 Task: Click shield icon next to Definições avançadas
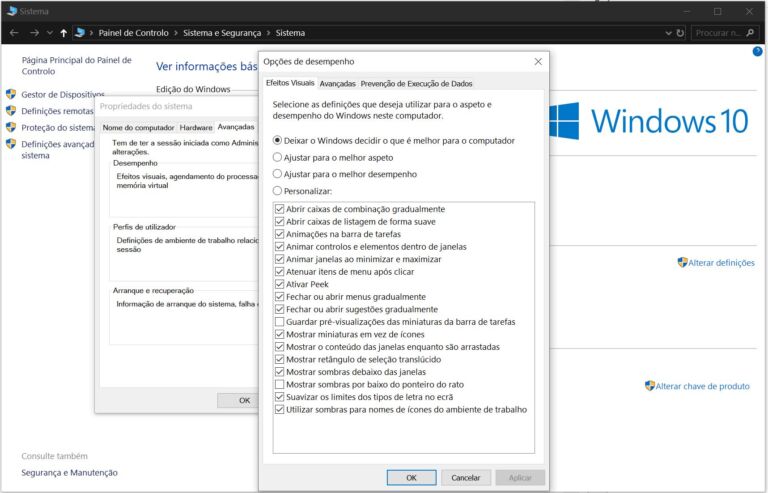11,144
